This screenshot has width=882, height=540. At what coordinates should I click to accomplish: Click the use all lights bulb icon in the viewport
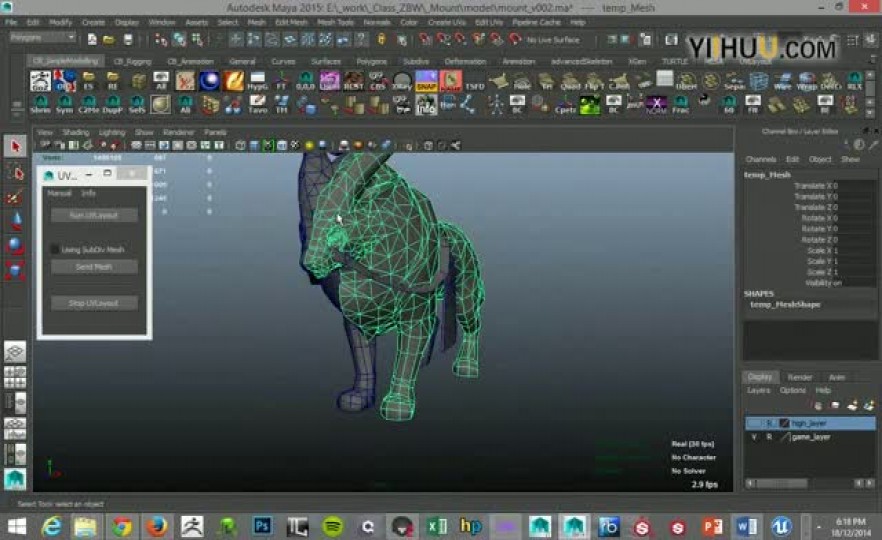click(309, 146)
